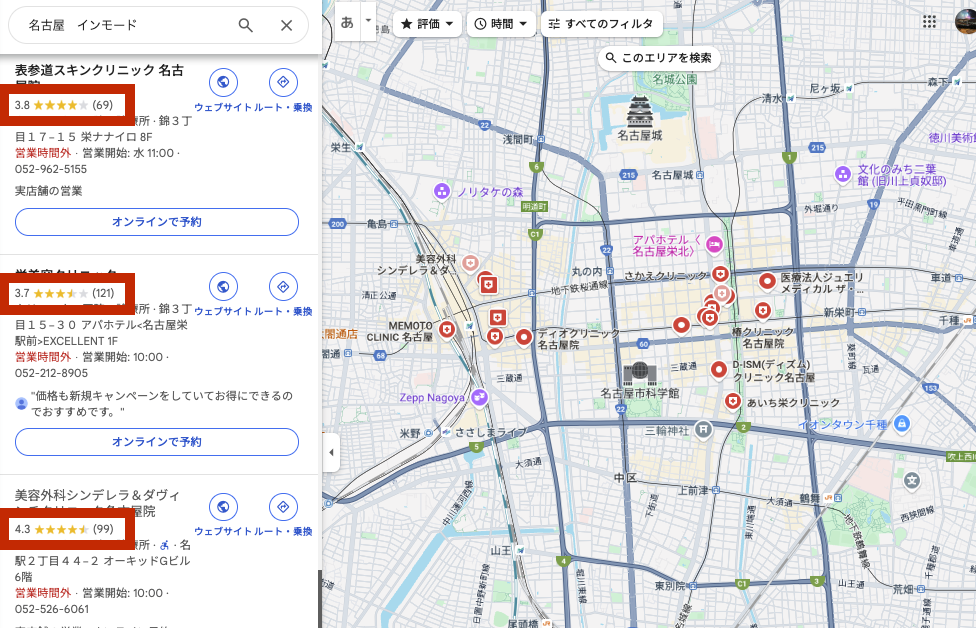Click the 東別院 station label on the map
The height and width of the screenshot is (628, 976).
pos(670,586)
